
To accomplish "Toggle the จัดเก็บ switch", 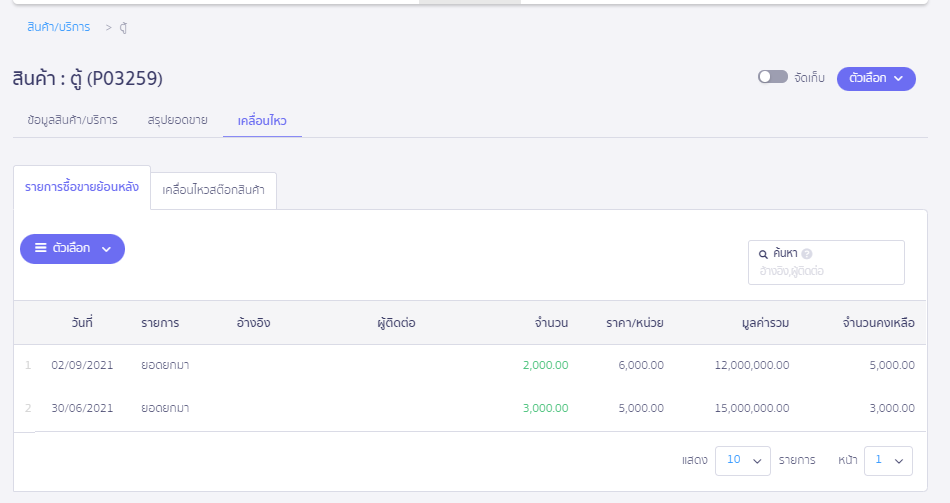I will click(x=772, y=77).
